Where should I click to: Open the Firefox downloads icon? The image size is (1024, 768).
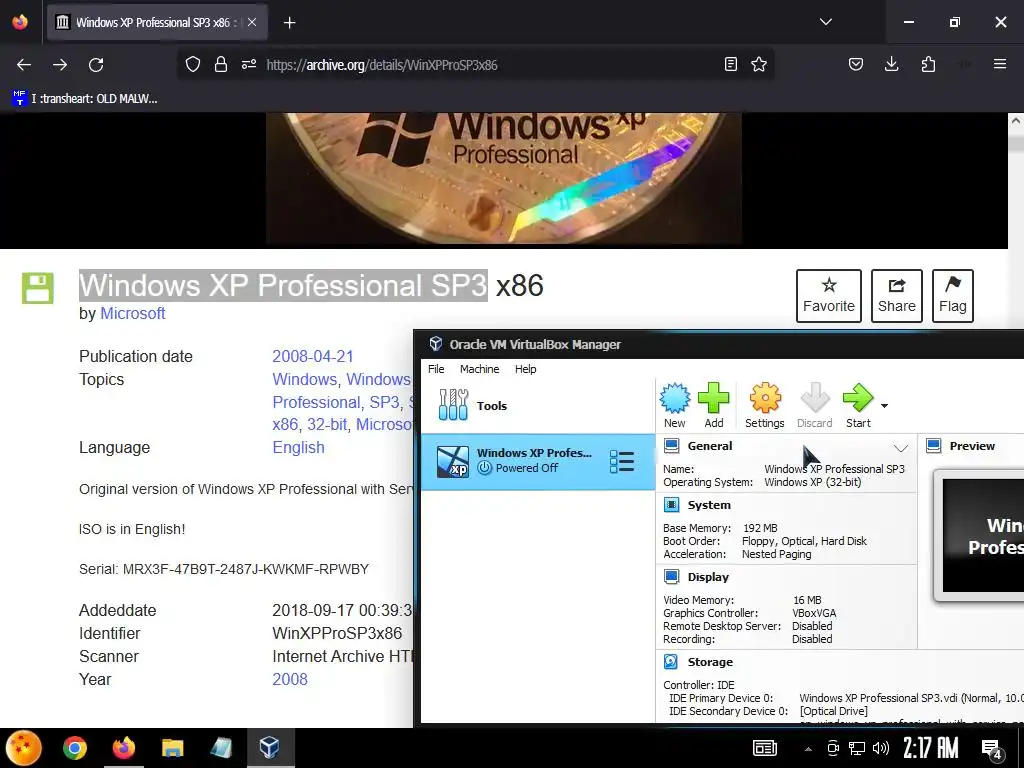pos(891,64)
